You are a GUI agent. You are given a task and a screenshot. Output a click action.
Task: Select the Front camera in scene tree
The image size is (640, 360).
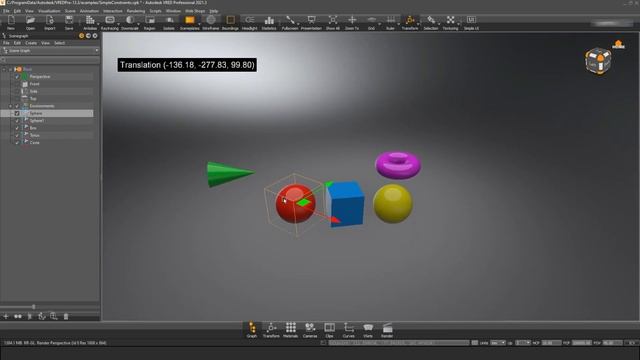point(35,84)
